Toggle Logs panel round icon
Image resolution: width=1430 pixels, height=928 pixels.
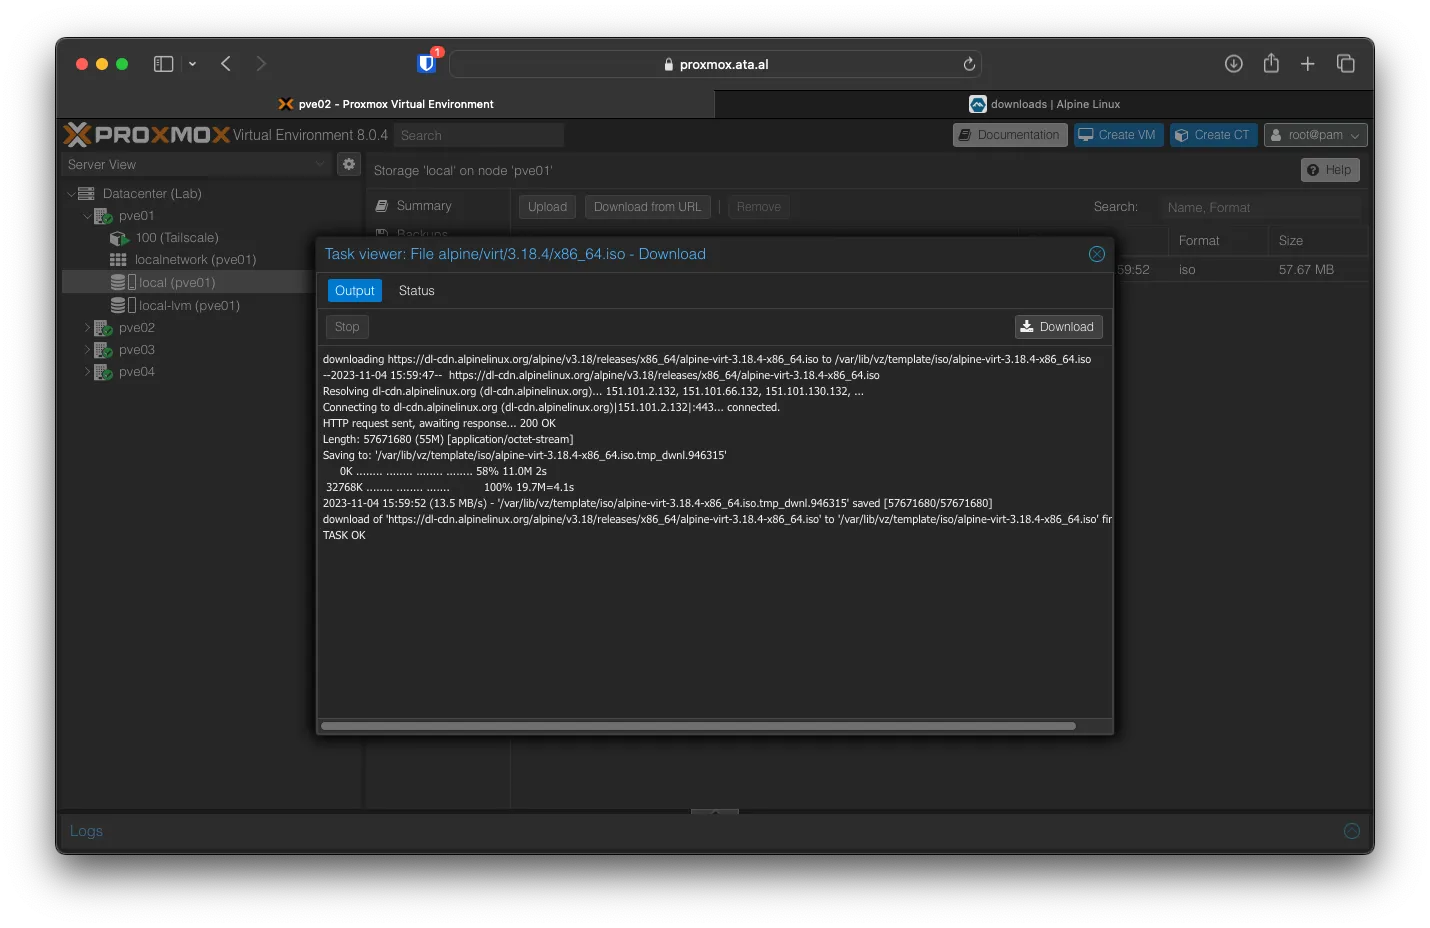(1352, 831)
